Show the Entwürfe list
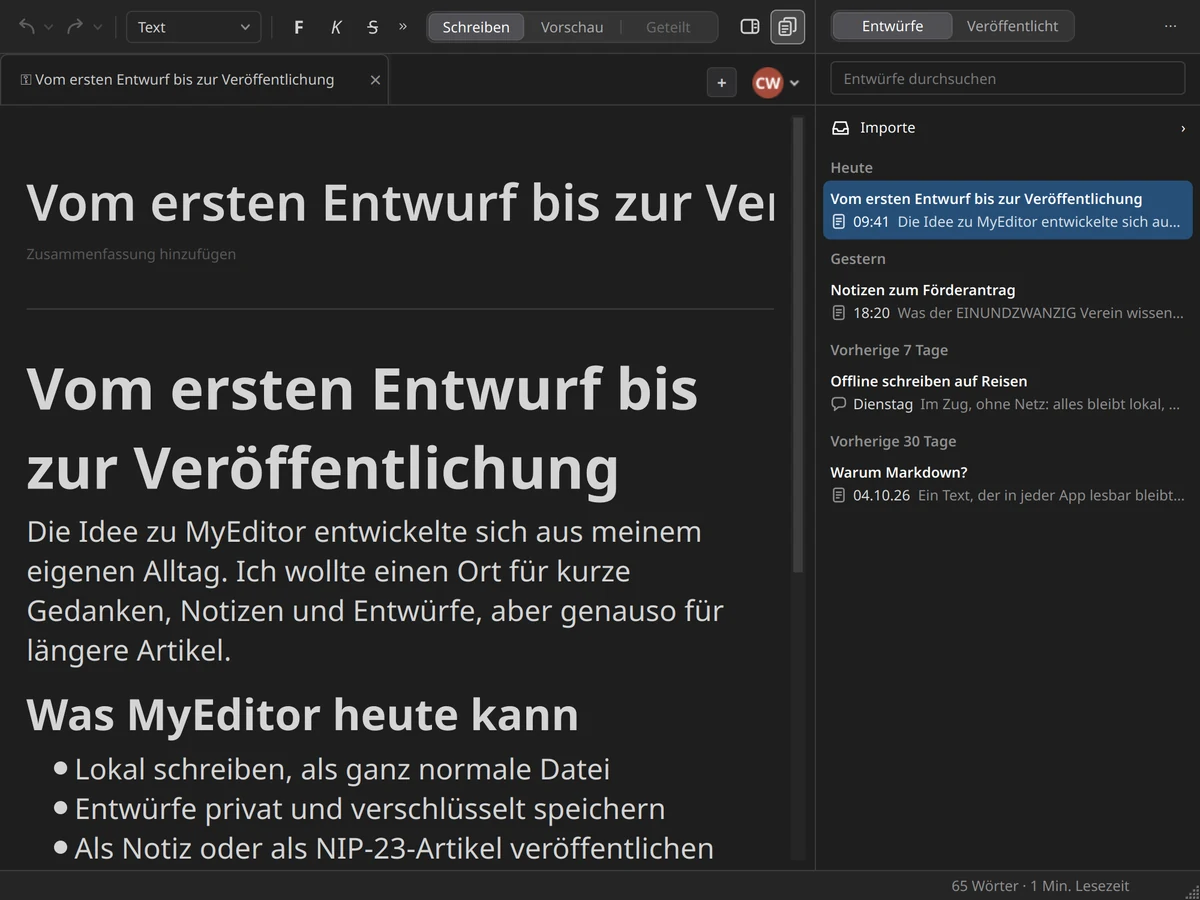 coord(893,26)
